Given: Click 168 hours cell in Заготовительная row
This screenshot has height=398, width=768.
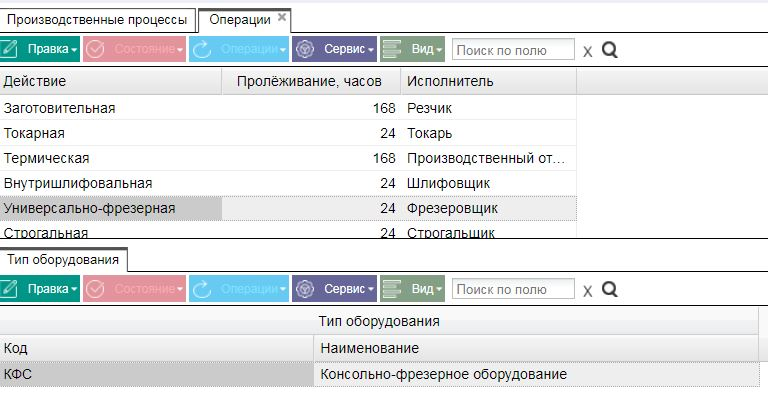Looking at the screenshot, I should click(311, 108).
